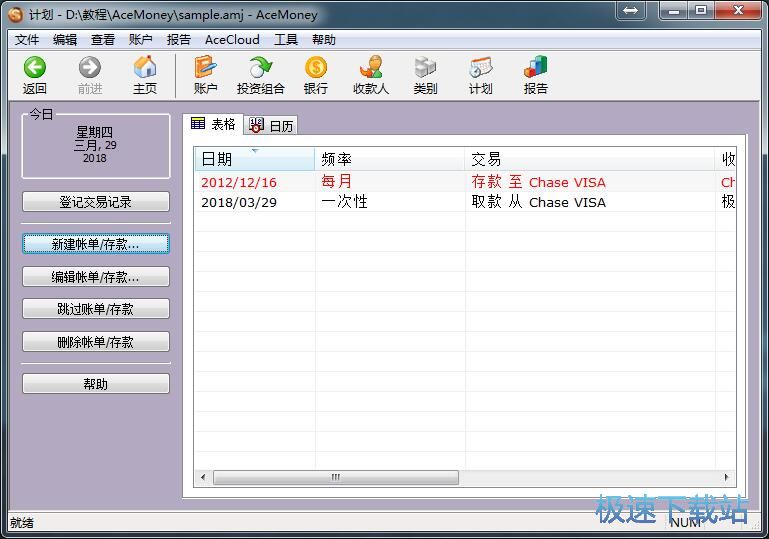Image resolution: width=769 pixels, height=539 pixels.
Task: Click the 跳过账单/存款 button
Action: tap(96, 309)
